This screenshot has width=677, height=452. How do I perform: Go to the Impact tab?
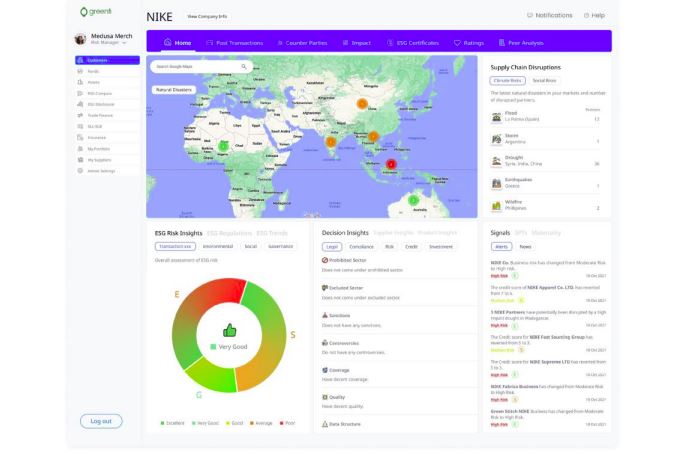(357, 43)
